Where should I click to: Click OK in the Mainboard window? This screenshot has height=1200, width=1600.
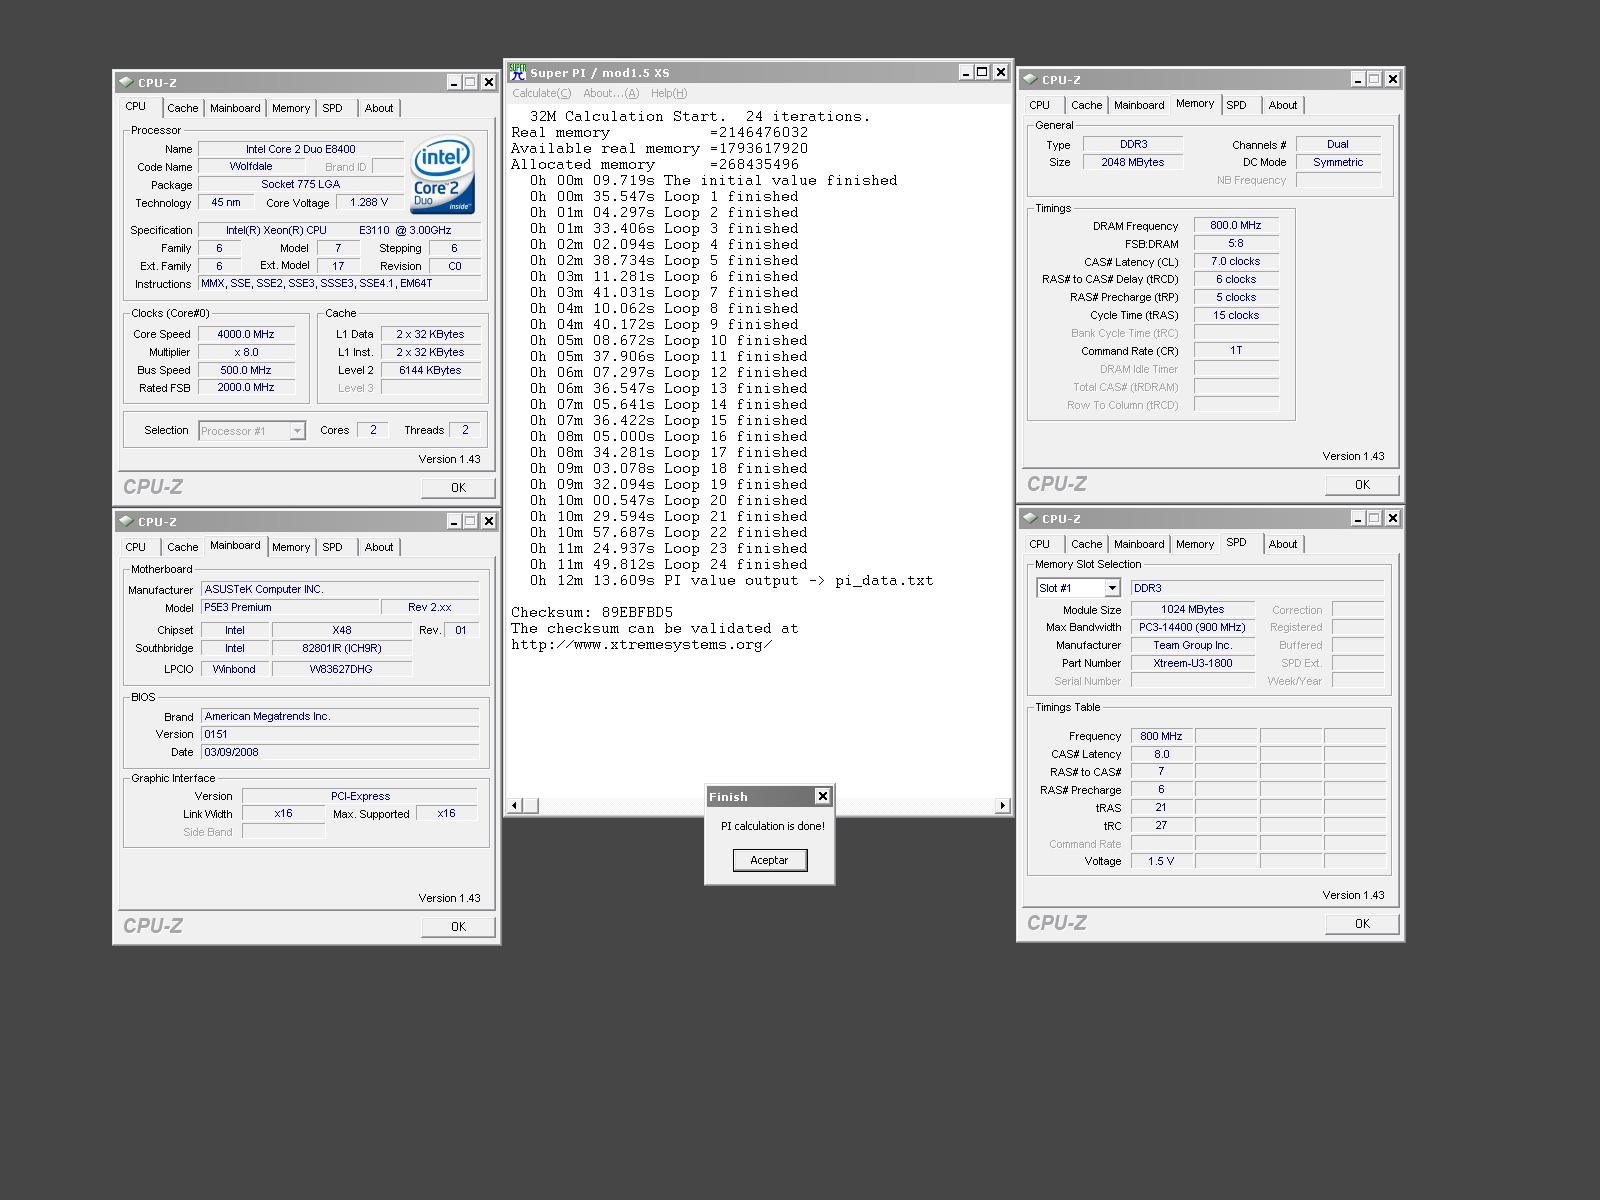pyautogui.click(x=458, y=926)
